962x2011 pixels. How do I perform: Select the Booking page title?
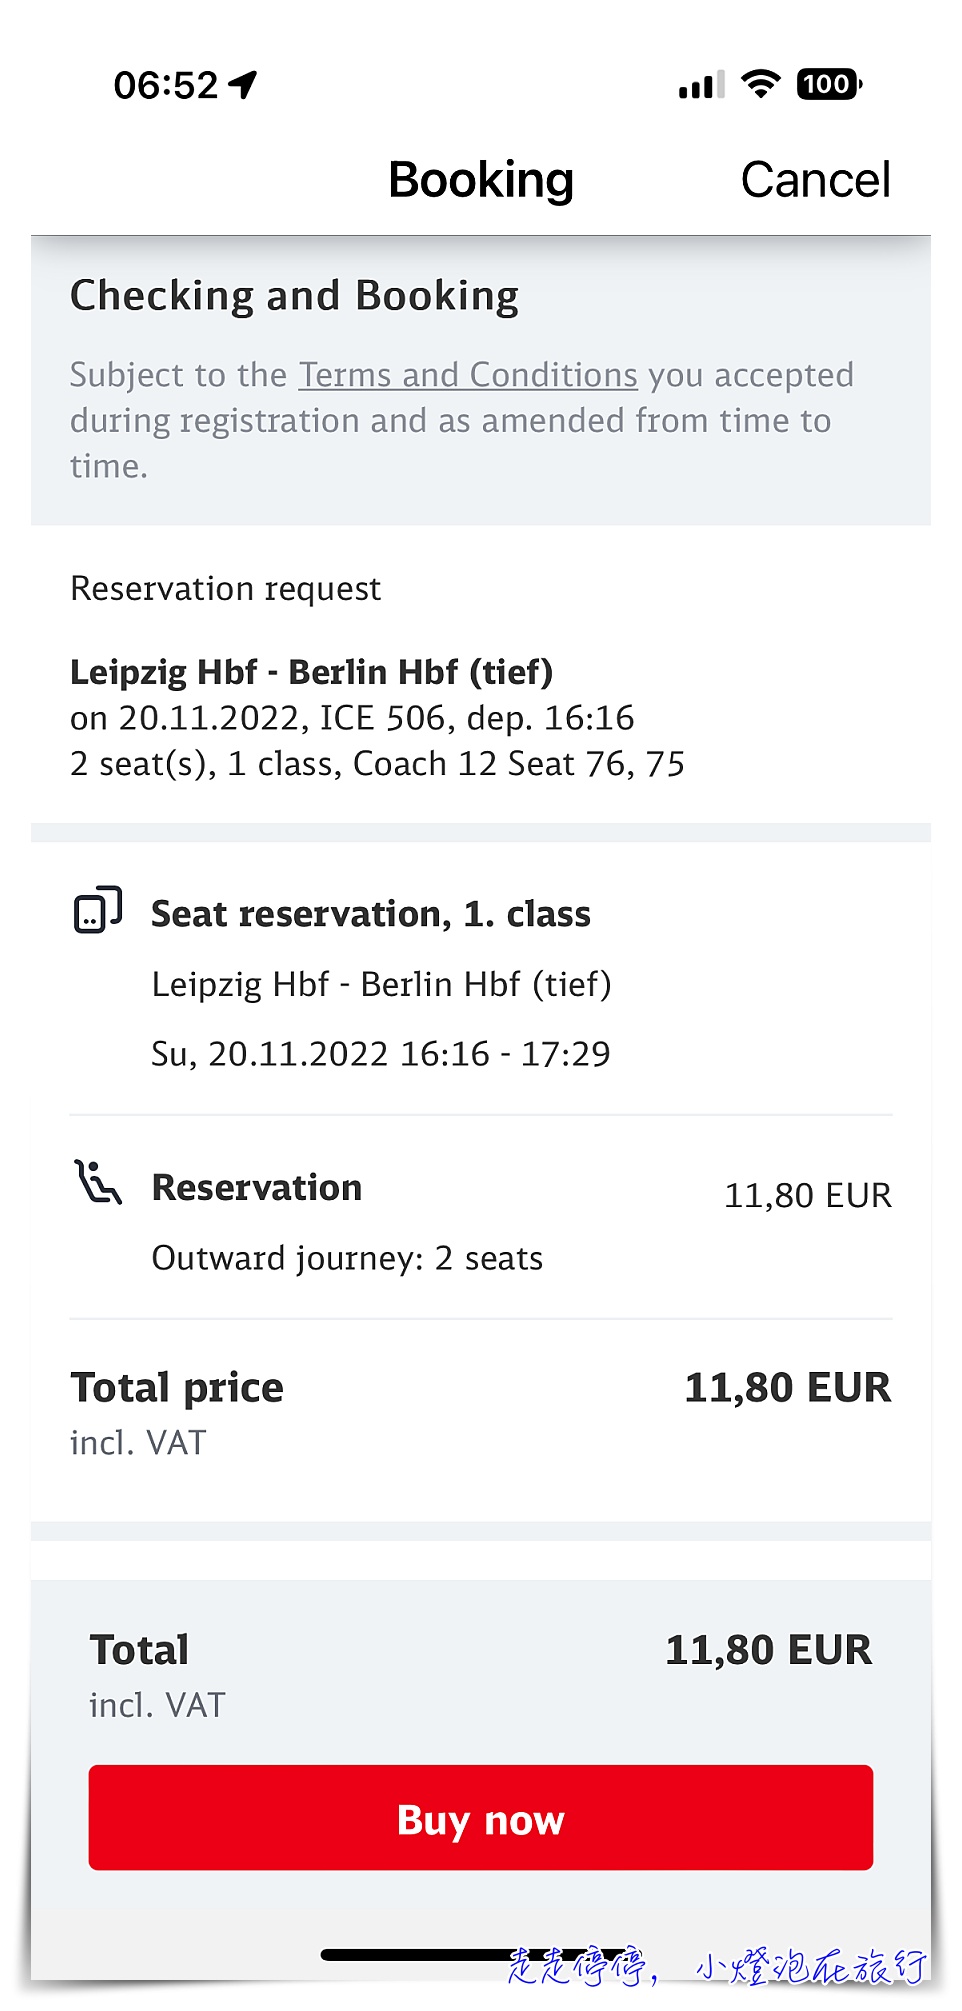pos(481,180)
